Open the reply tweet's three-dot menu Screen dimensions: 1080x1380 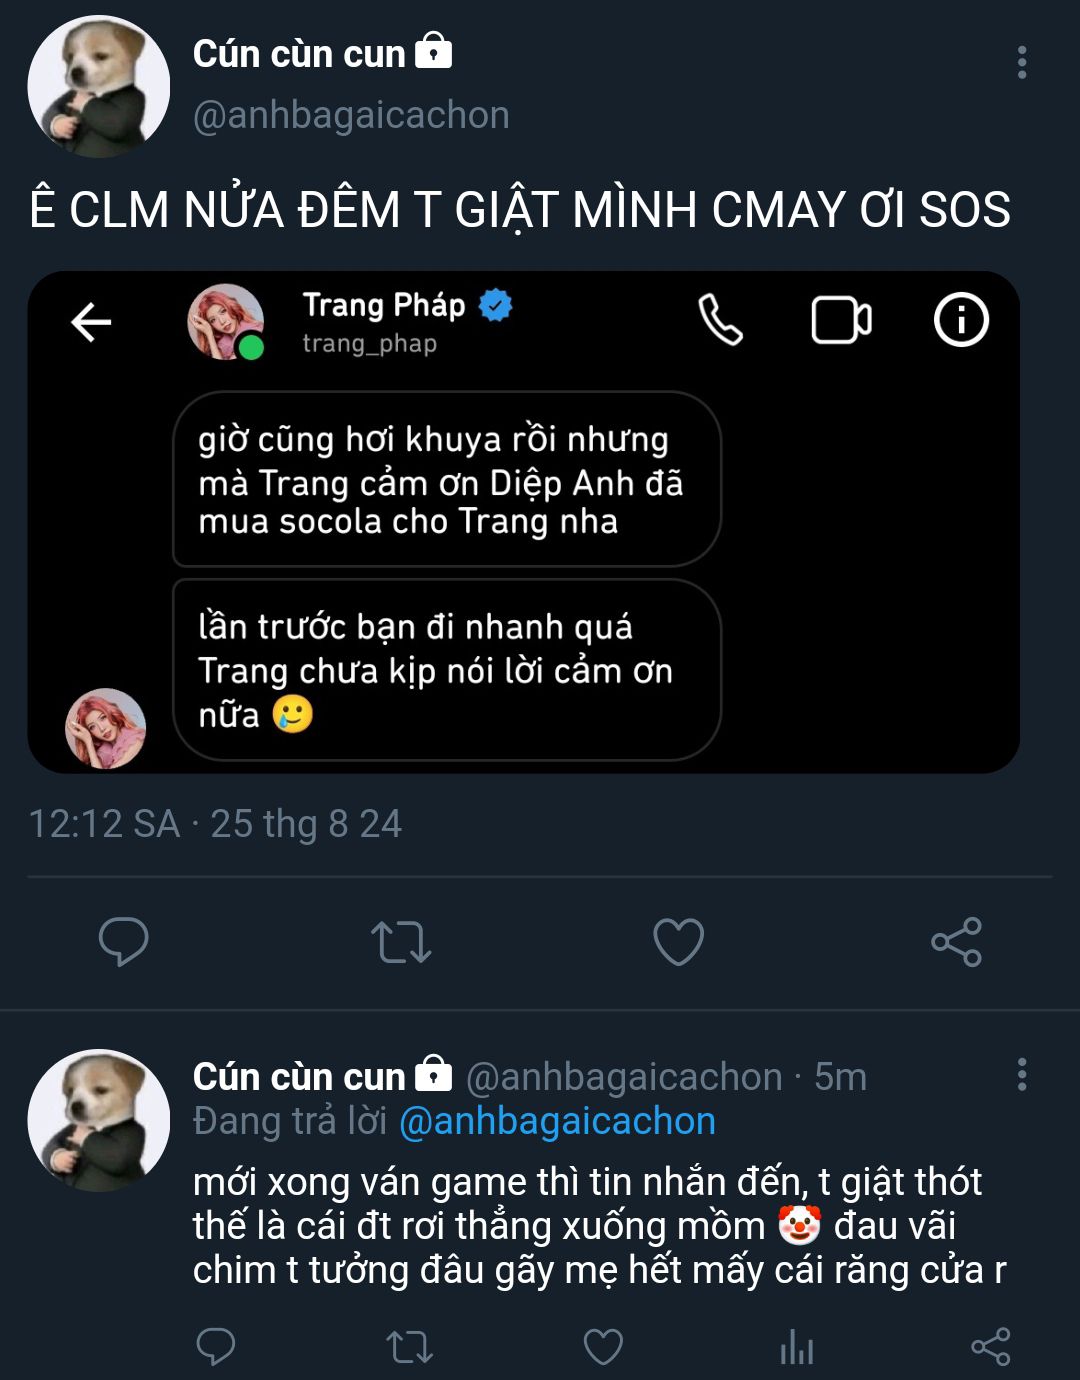(x=1021, y=1075)
